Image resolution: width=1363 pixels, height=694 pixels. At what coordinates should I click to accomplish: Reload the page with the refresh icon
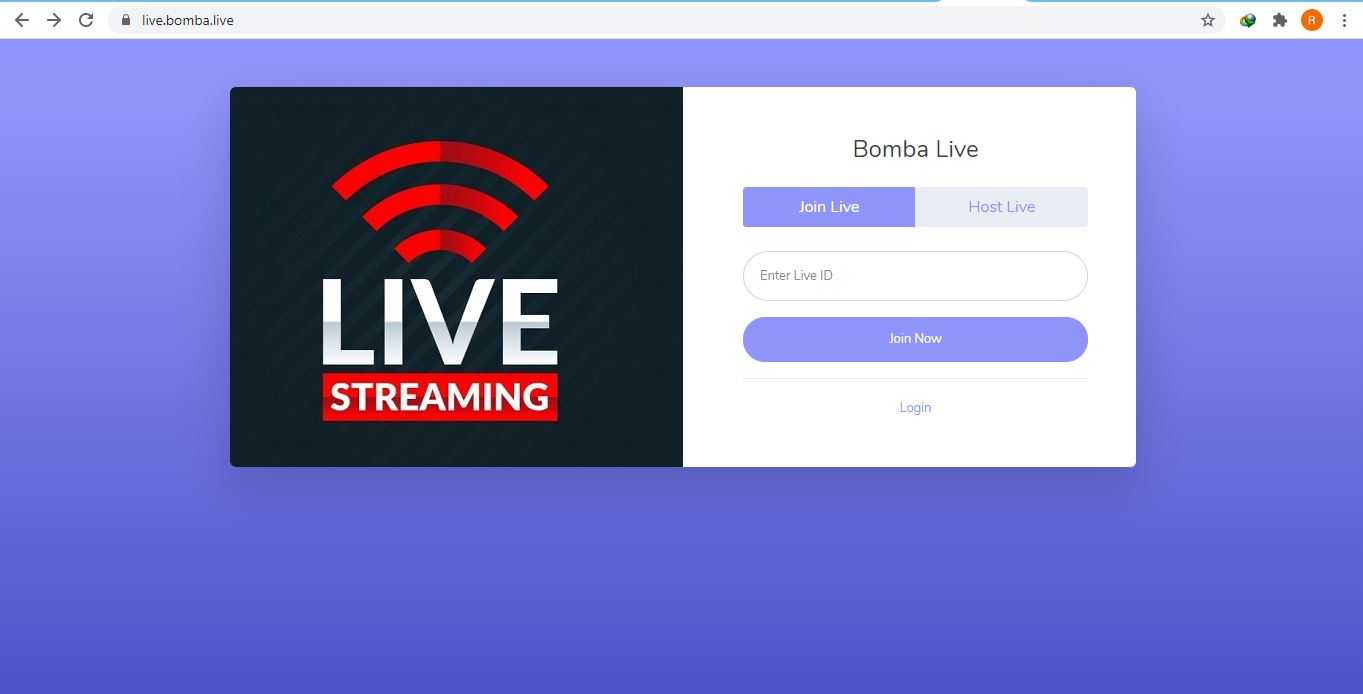tap(86, 20)
